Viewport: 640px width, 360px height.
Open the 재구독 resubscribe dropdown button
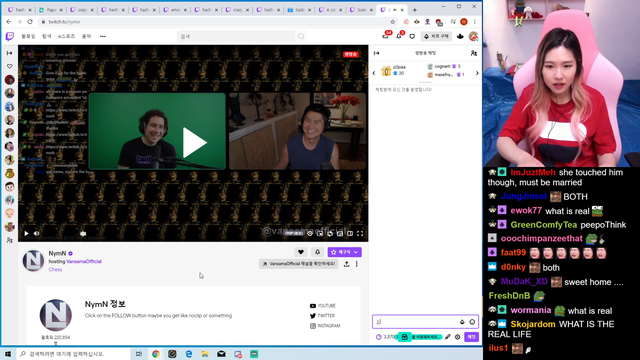pyautogui.click(x=344, y=252)
